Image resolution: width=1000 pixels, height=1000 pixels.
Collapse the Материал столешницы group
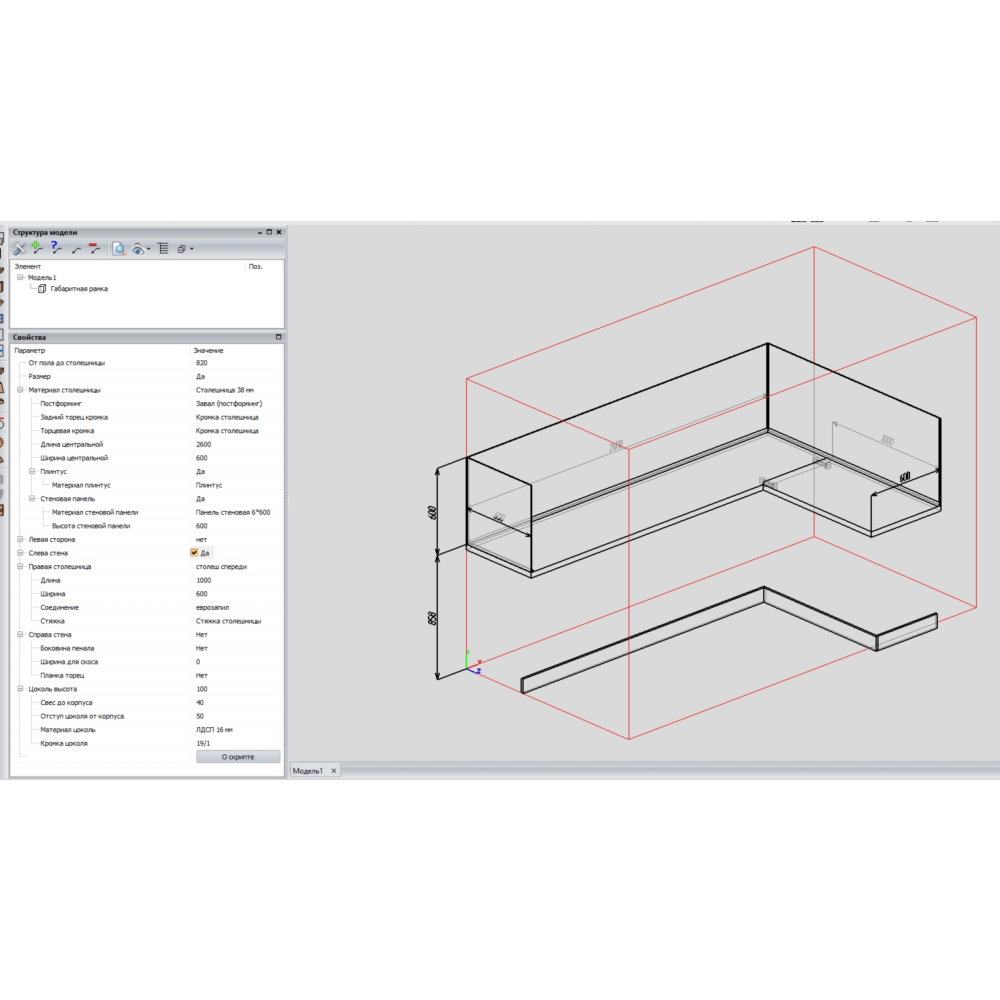tap(20, 390)
